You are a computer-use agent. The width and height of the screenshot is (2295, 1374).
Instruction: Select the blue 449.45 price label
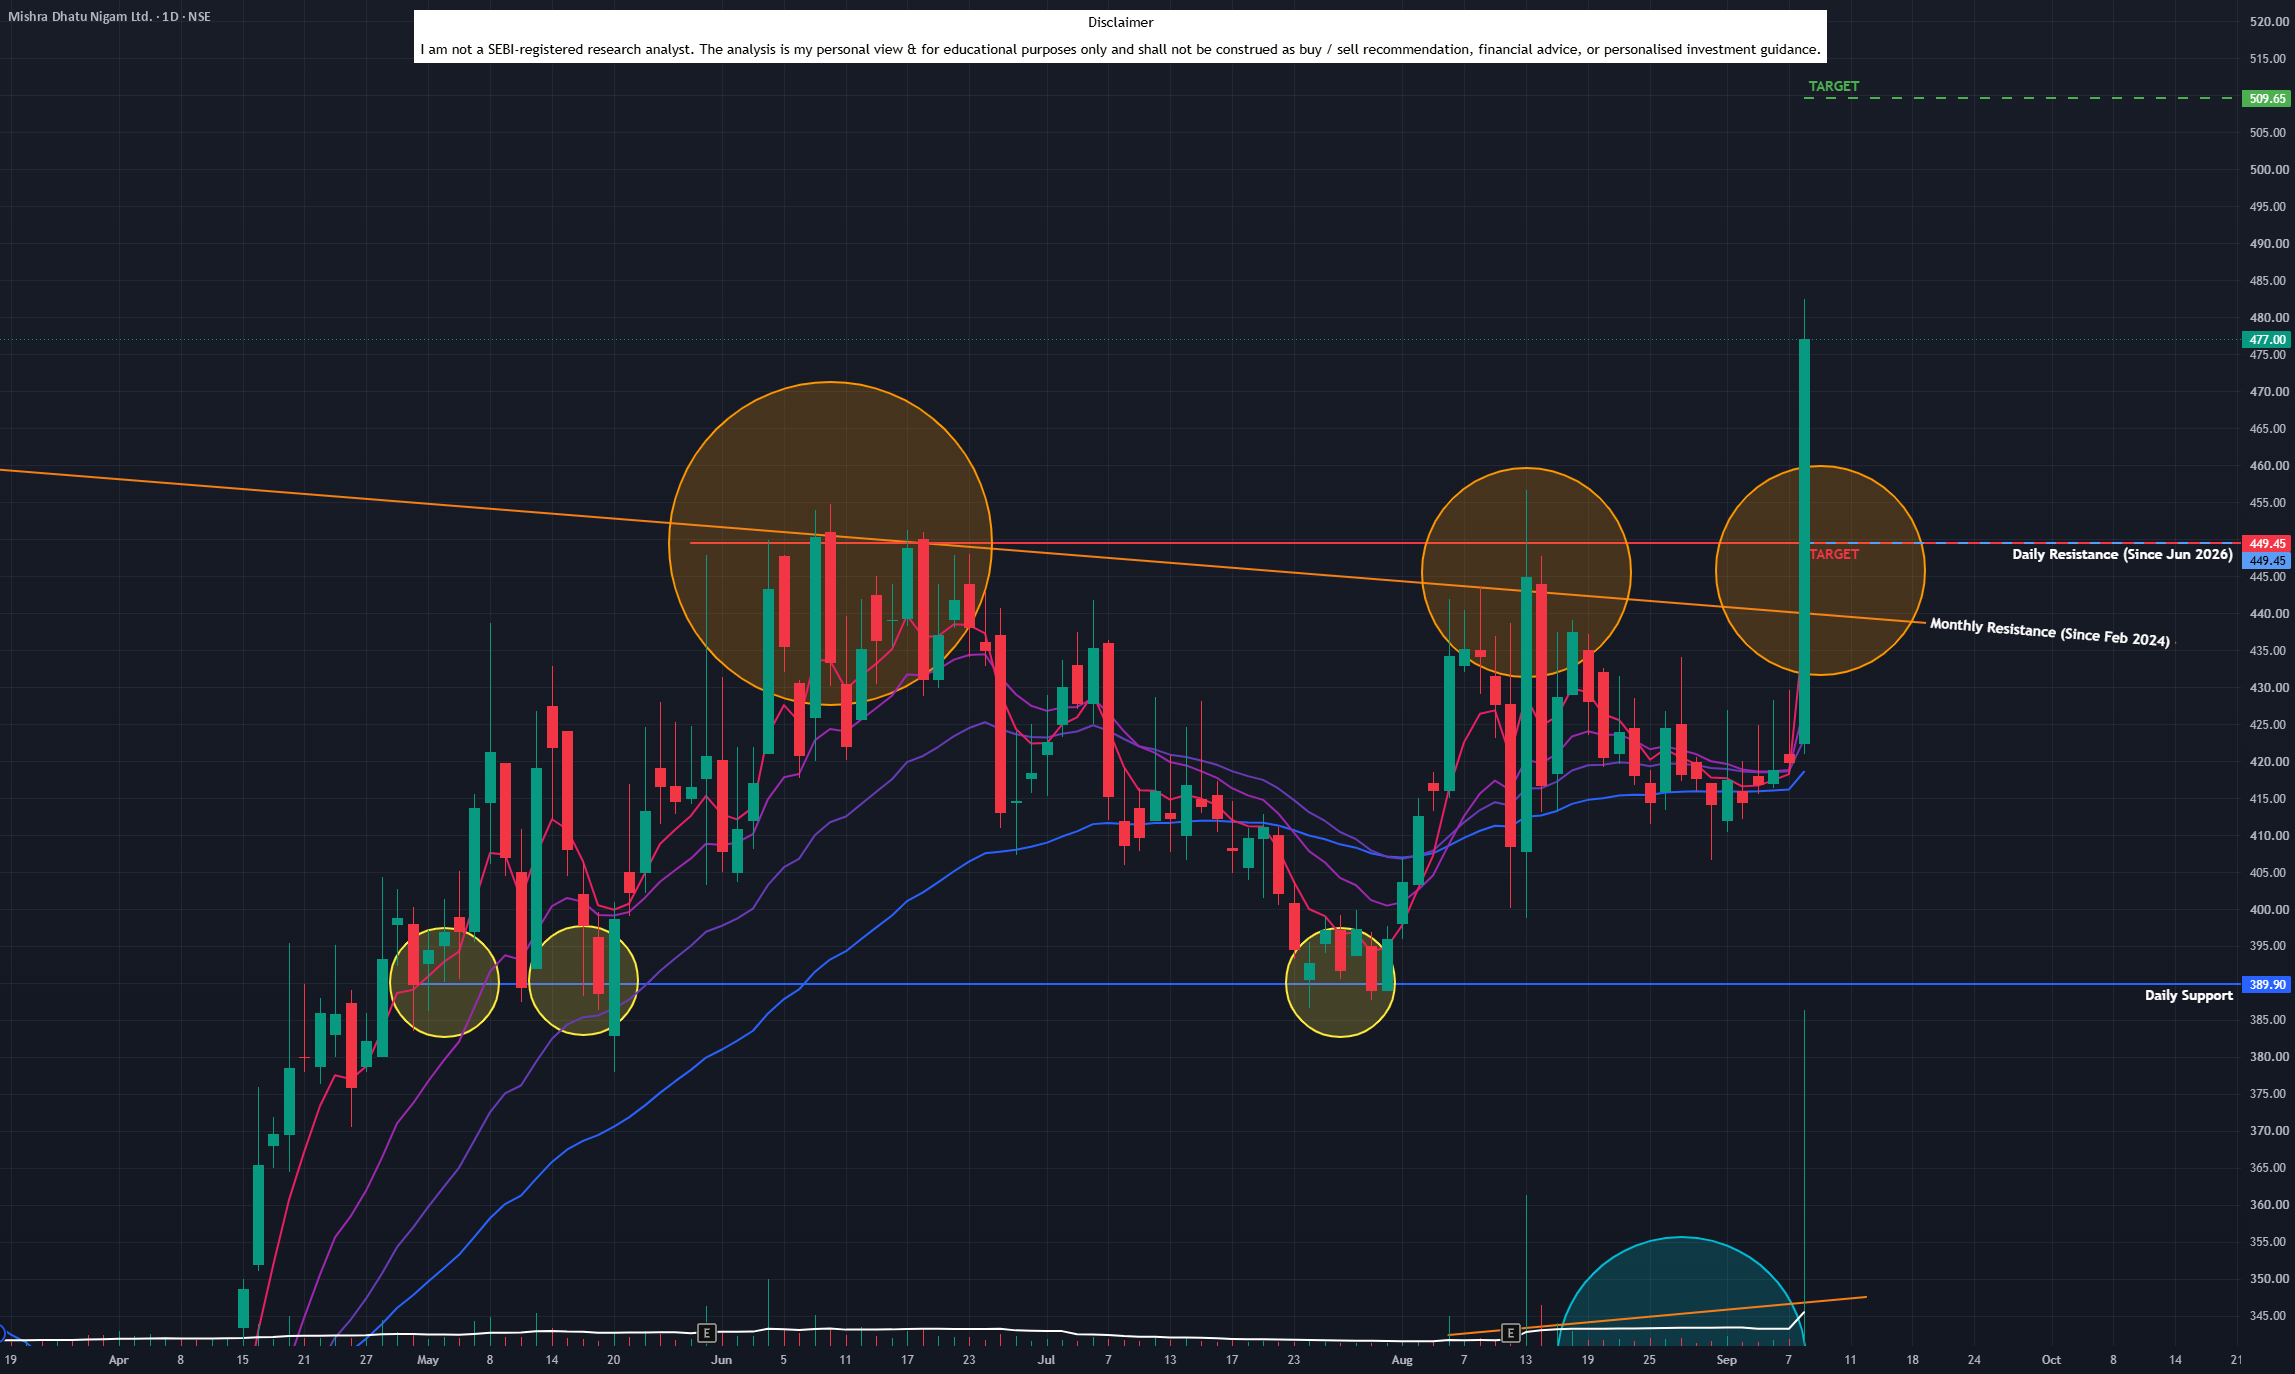2267,561
